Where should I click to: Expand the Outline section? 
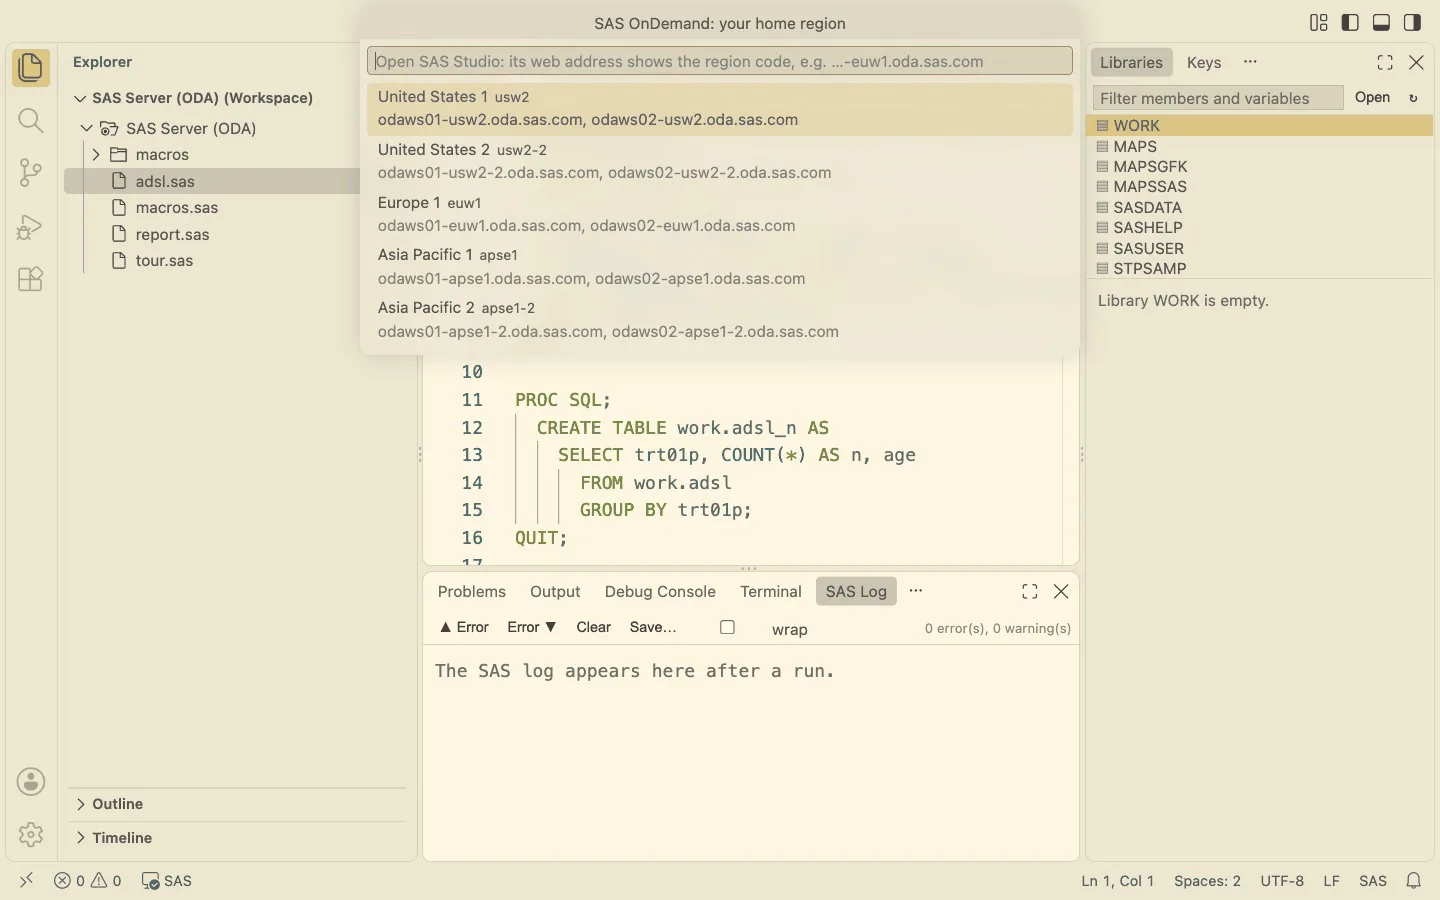coord(80,804)
